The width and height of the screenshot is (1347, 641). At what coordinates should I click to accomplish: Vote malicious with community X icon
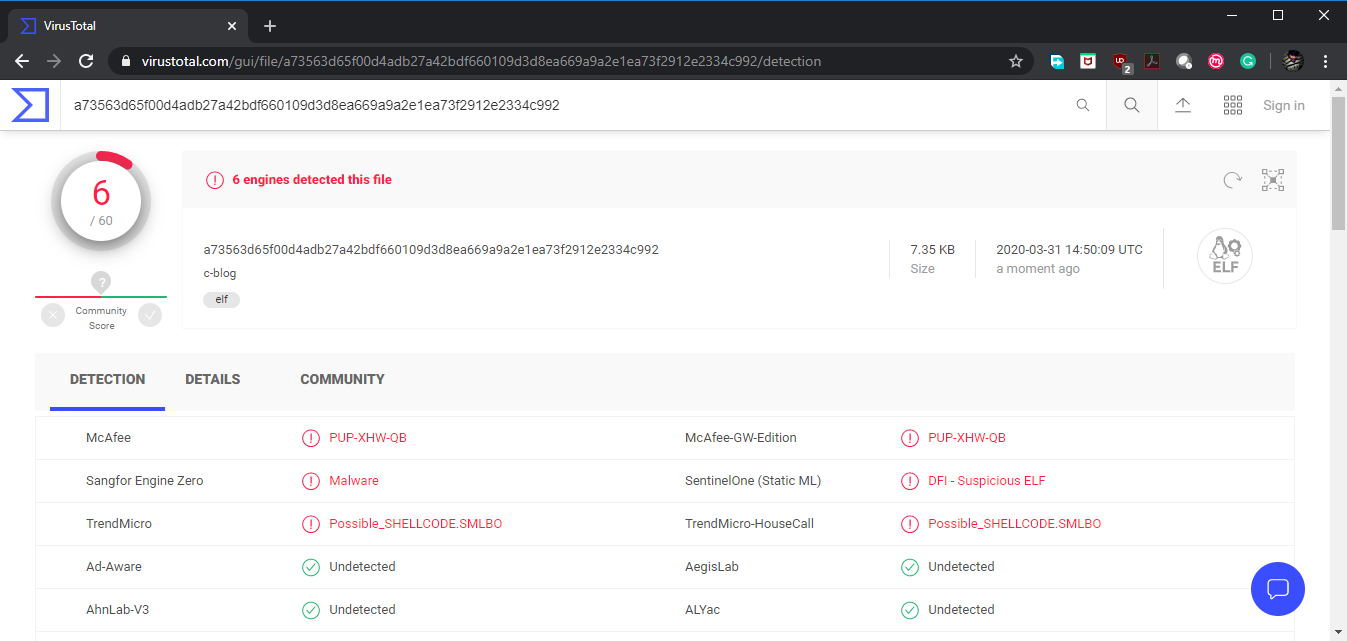tap(53, 315)
